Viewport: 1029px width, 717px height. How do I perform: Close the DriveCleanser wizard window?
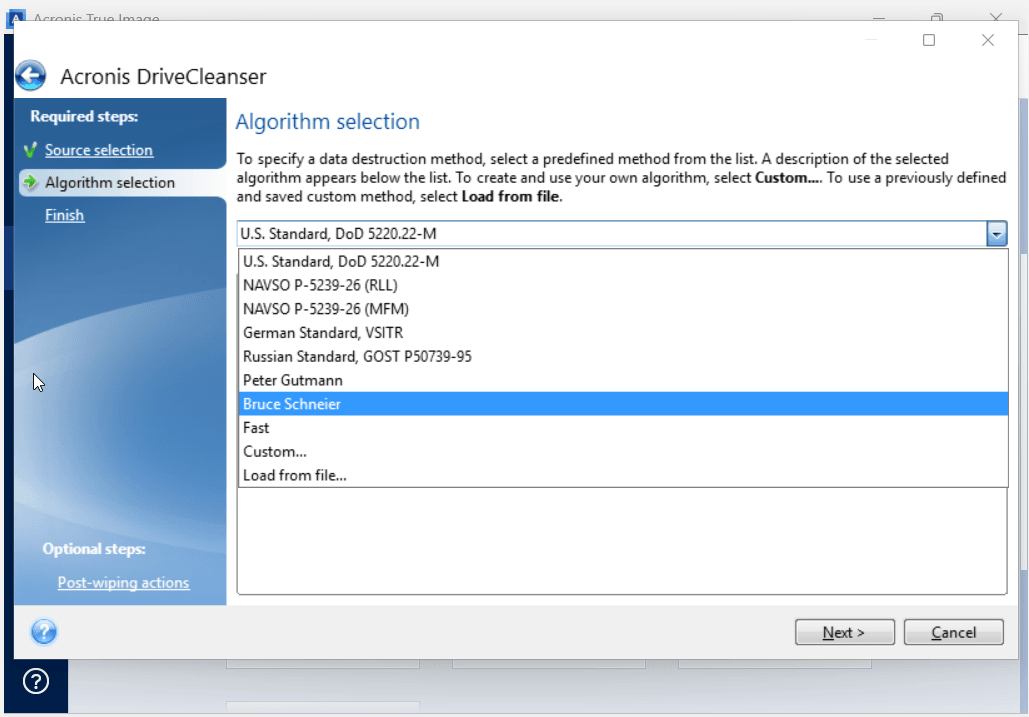pos(988,40)
